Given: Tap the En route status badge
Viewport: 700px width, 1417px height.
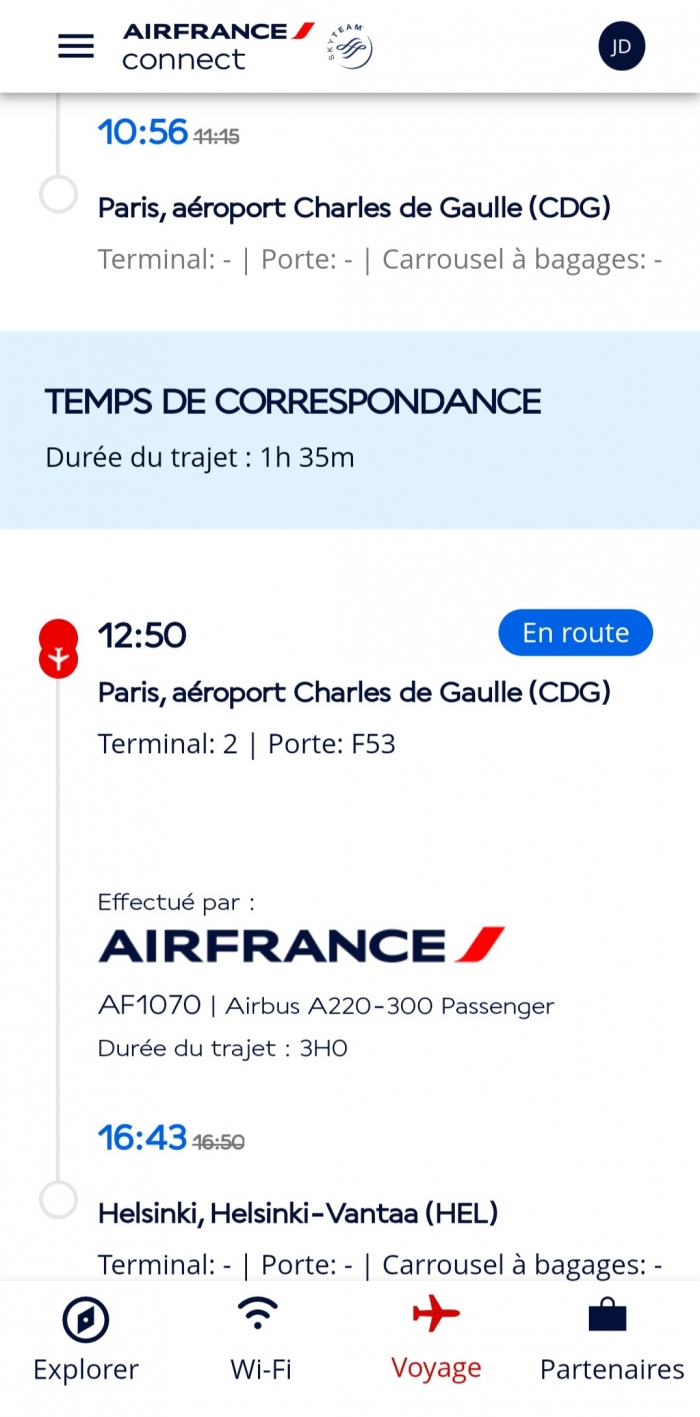Looking at the screenshot, I should pos(575,633).
